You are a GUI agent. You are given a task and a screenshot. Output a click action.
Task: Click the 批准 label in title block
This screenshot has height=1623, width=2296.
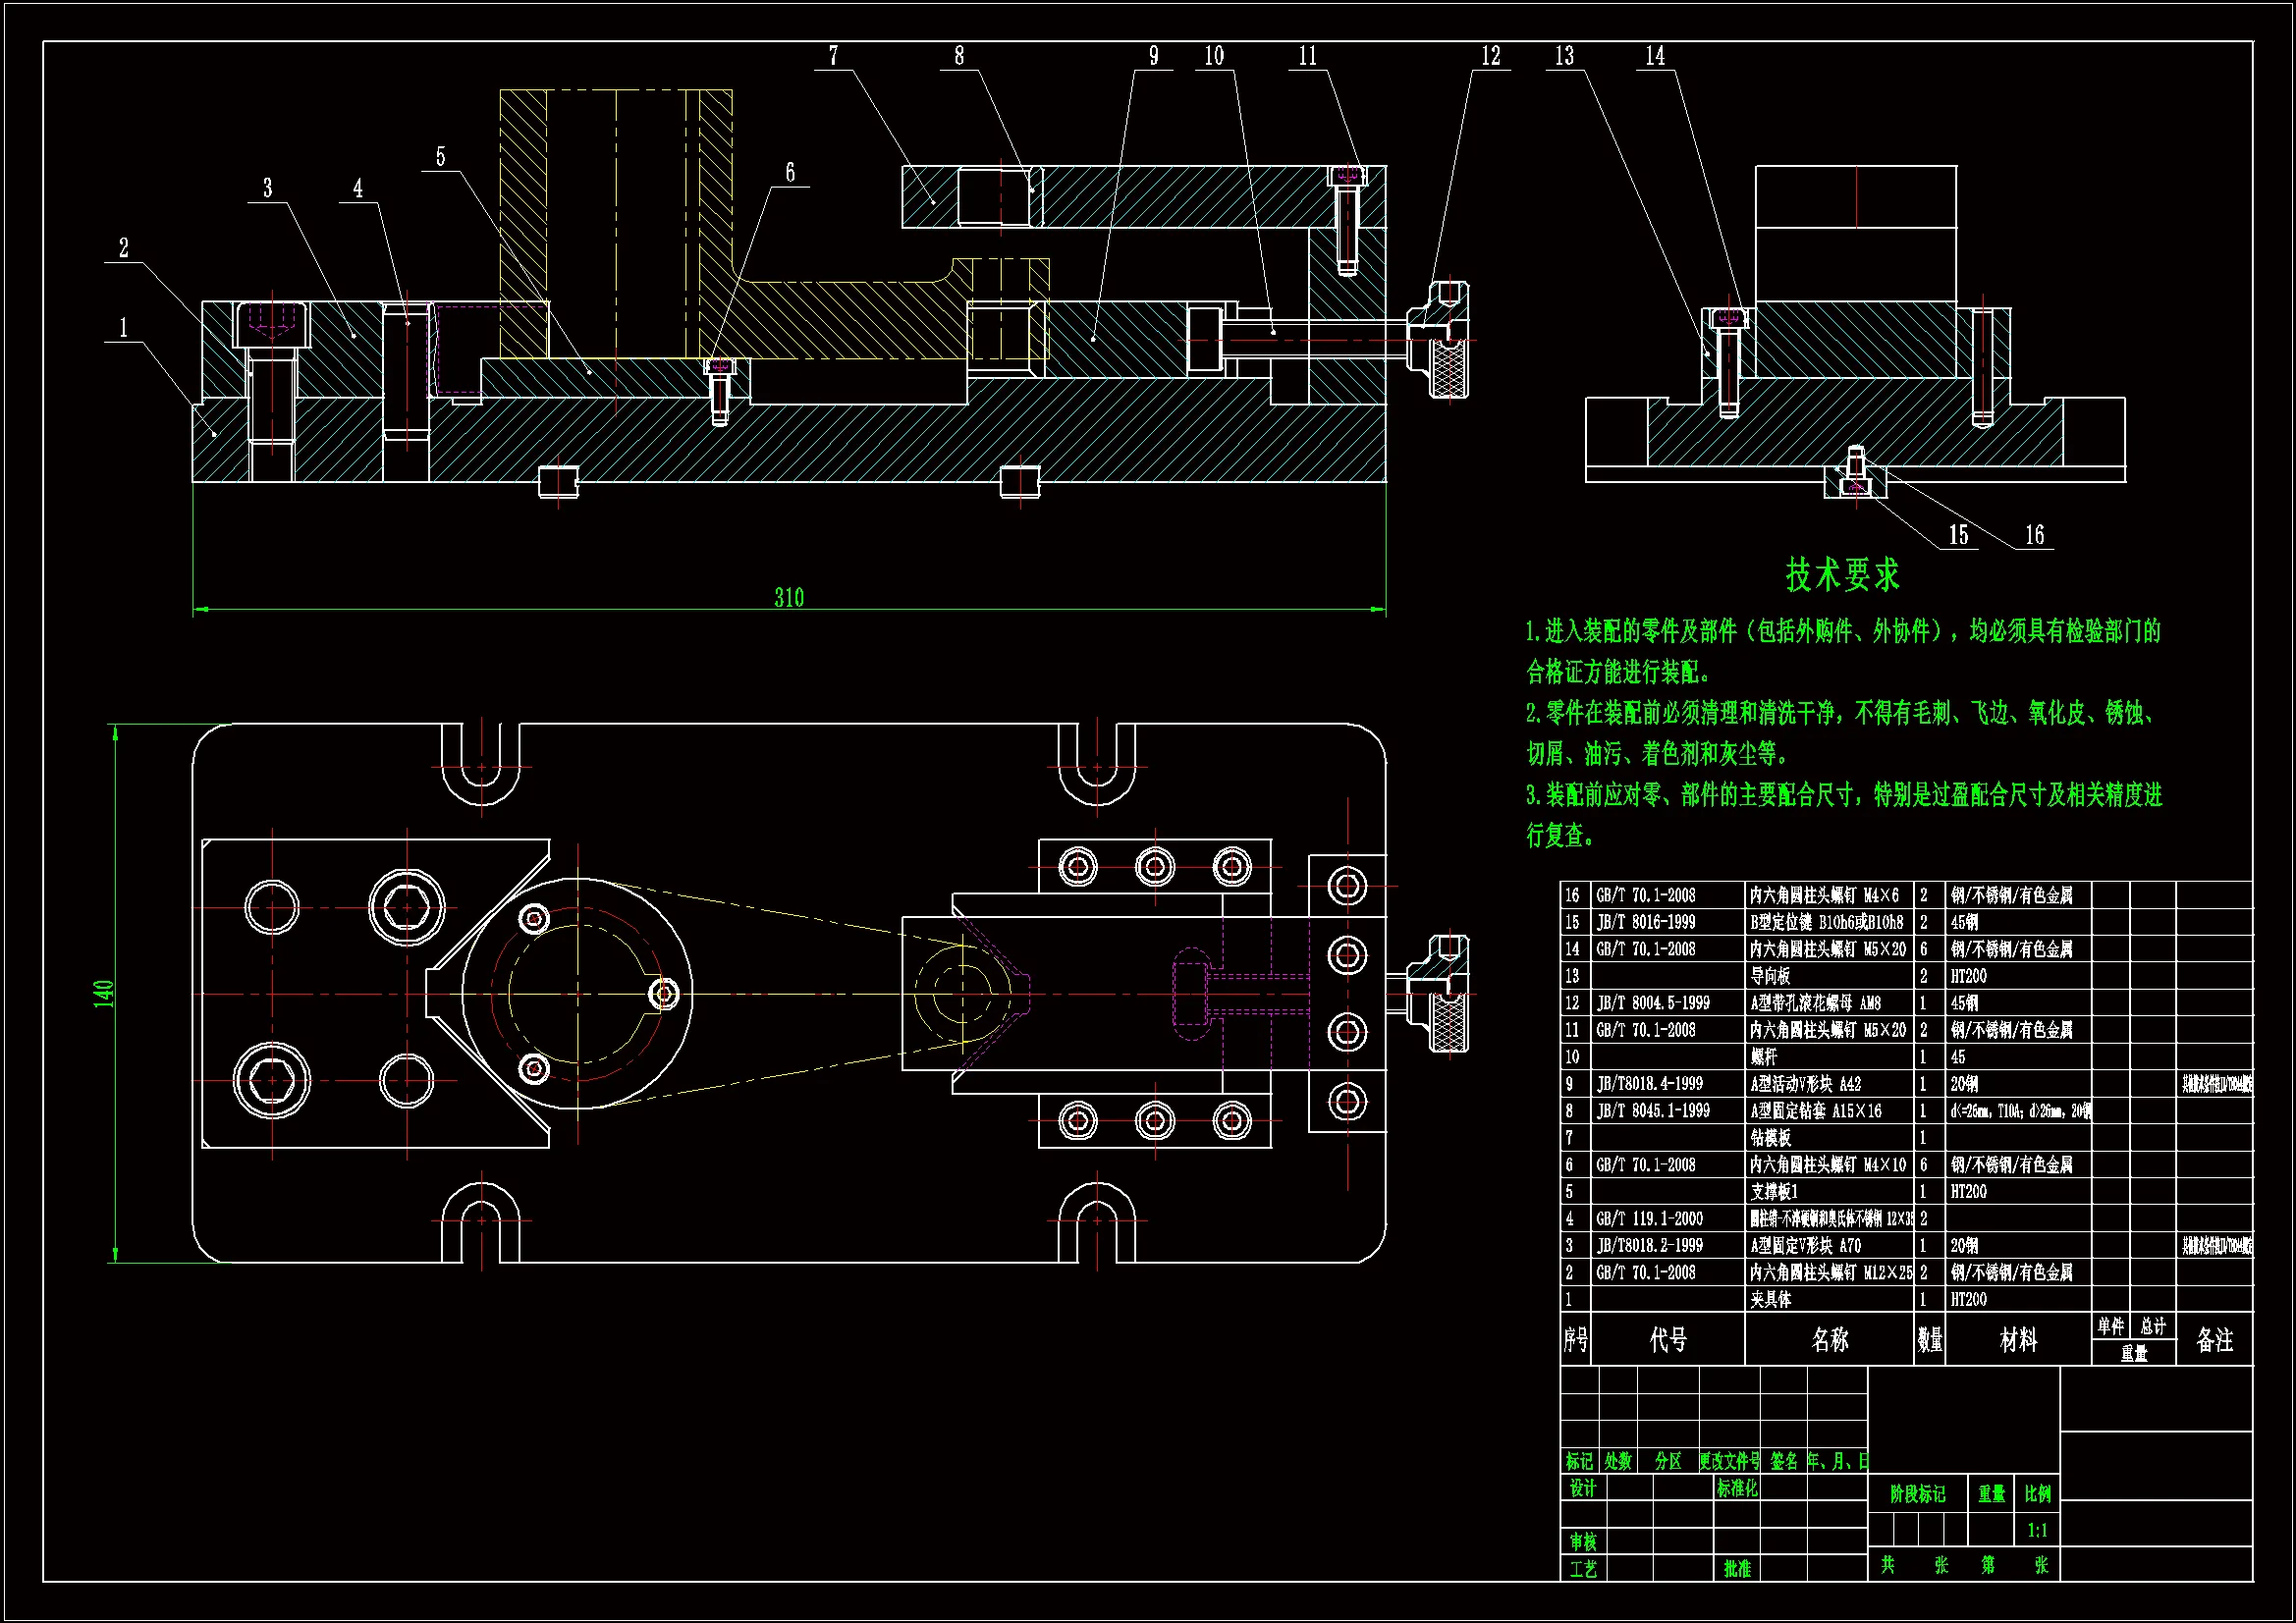point(1737,1569)
